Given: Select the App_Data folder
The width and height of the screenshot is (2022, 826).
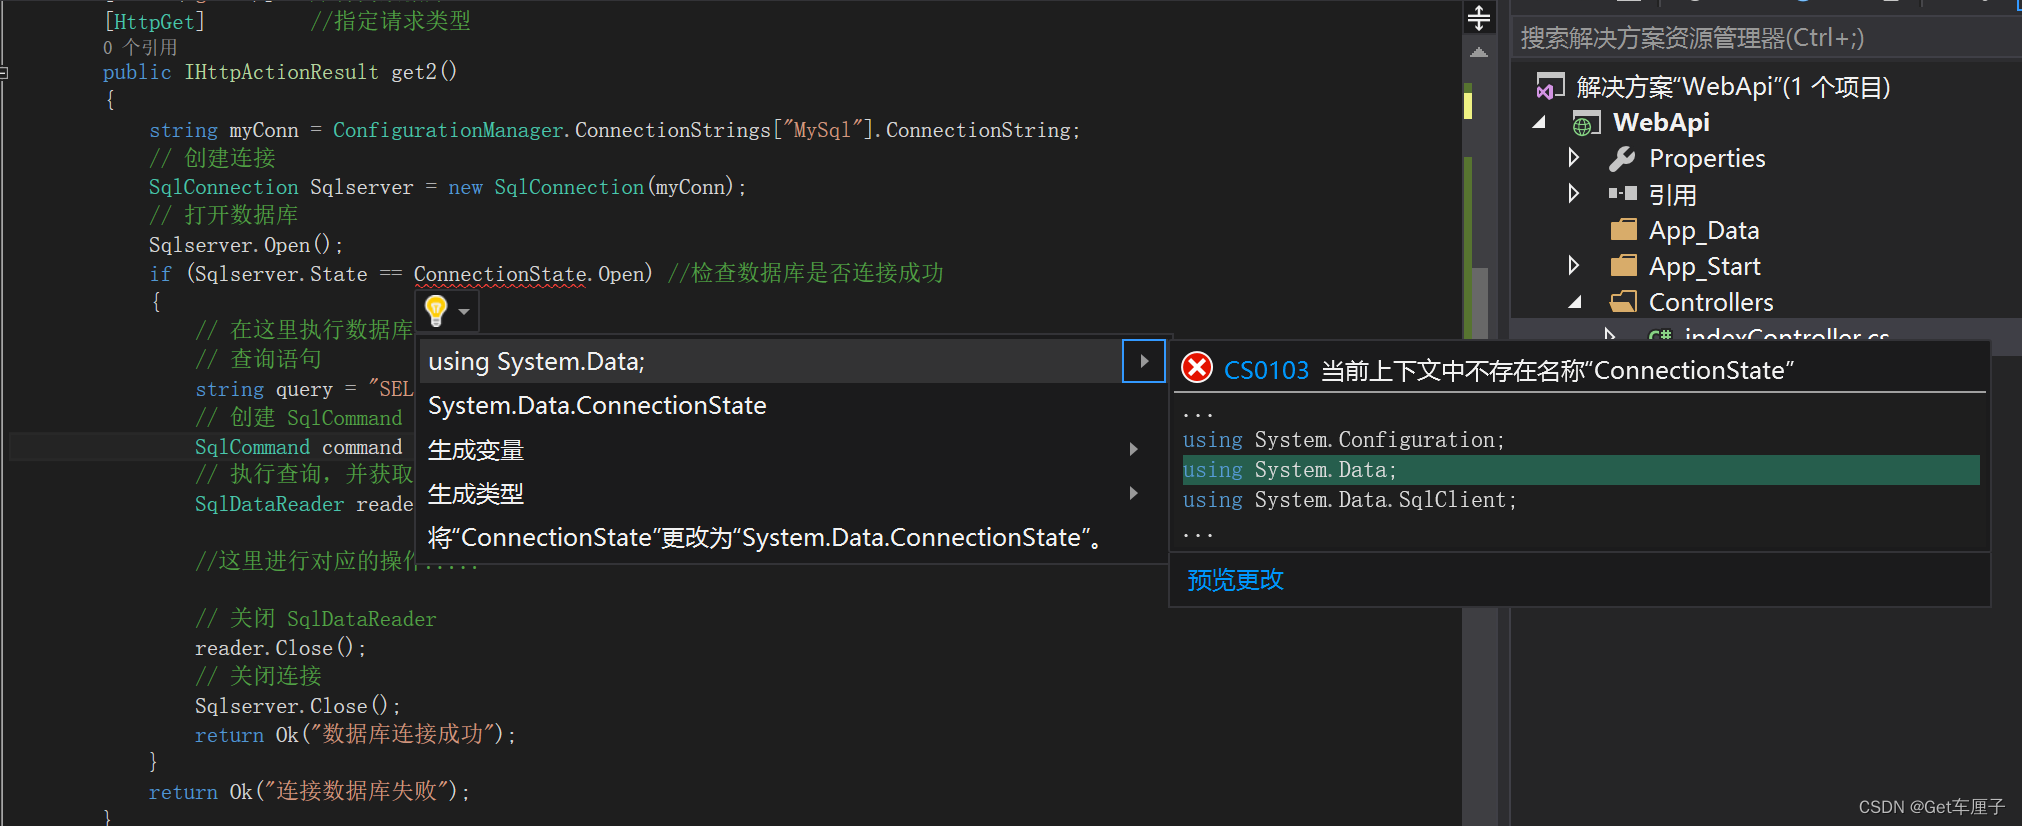Looking at the screenshot, I should click(x=1704, y=231).
